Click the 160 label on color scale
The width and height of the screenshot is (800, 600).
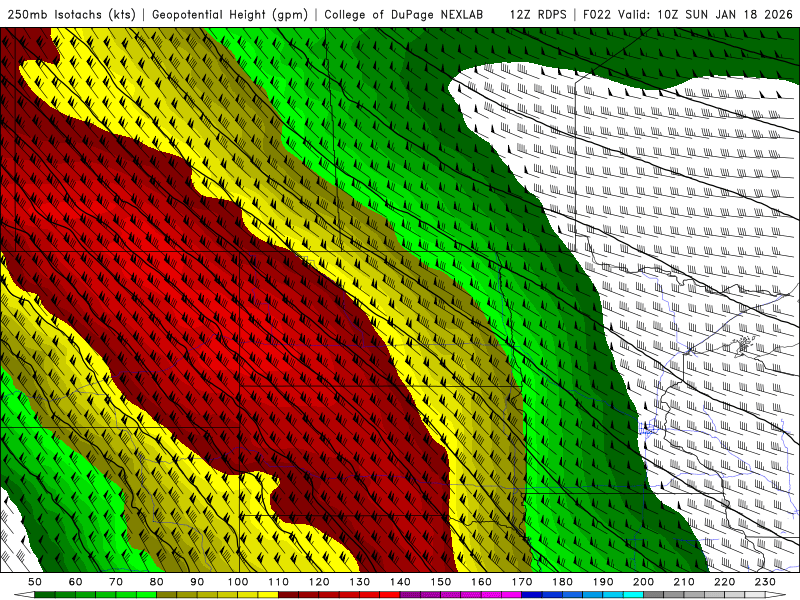coord(481,582)
